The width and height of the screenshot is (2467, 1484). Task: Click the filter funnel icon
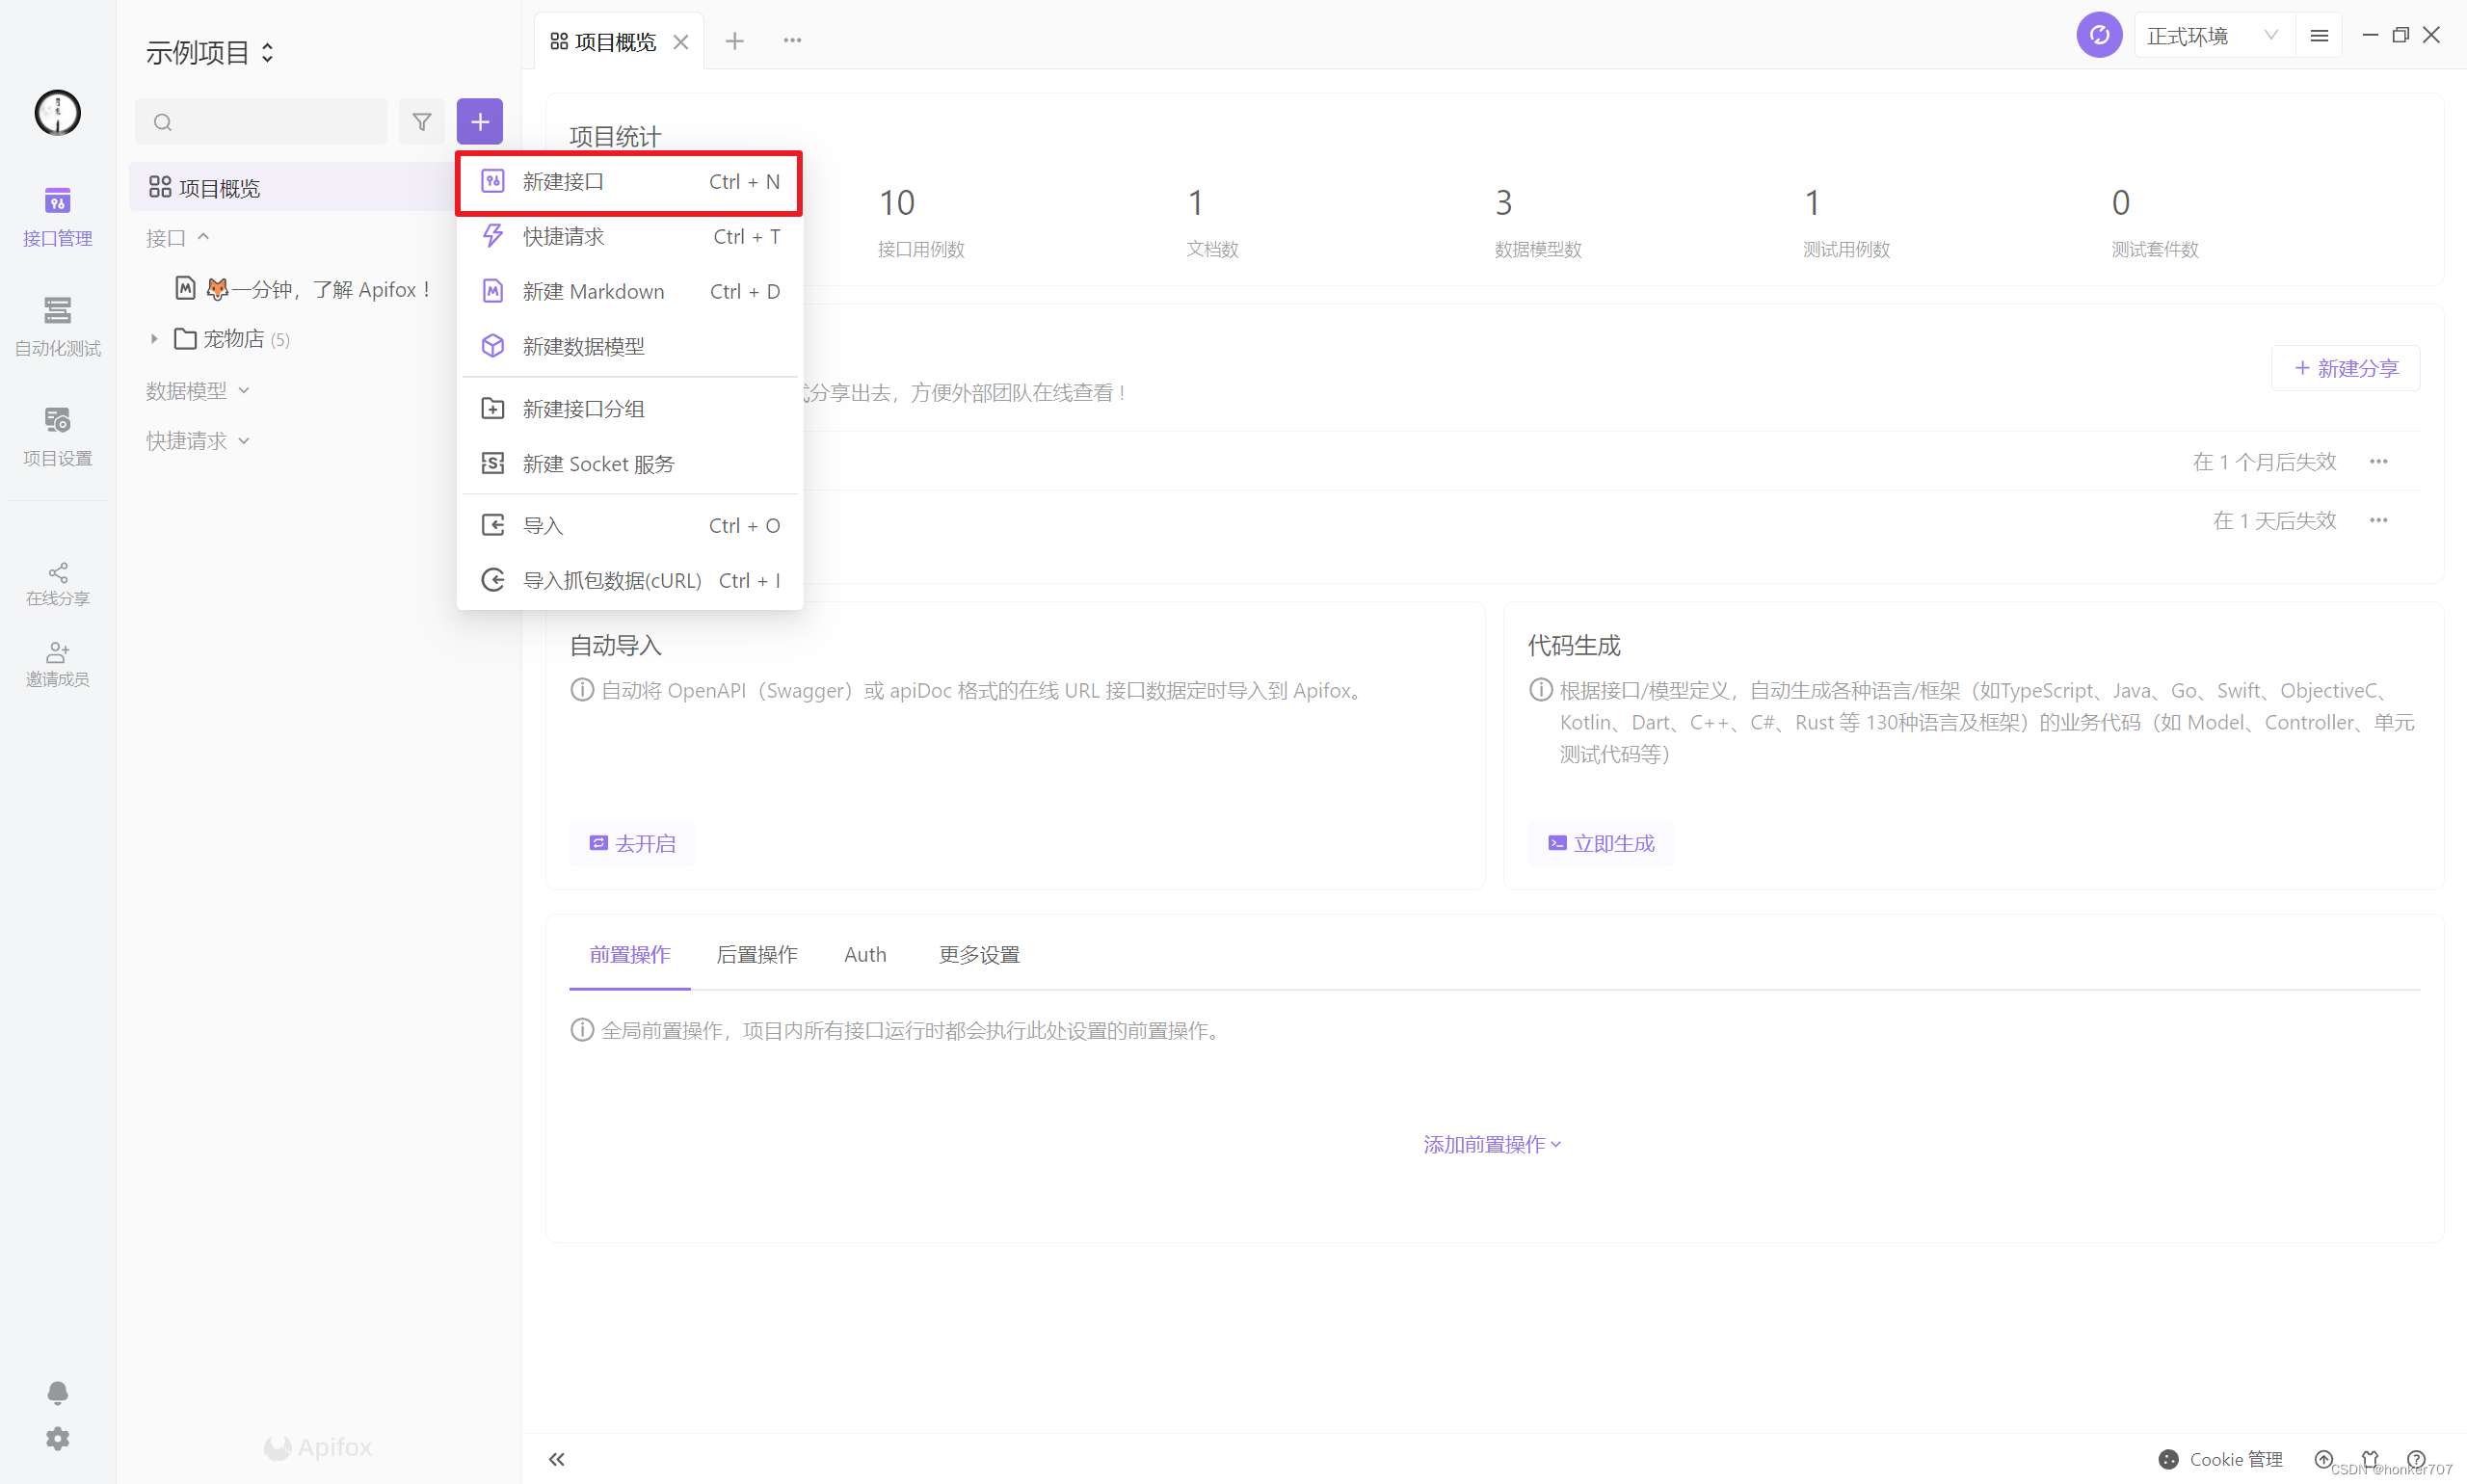coord(421,122)
